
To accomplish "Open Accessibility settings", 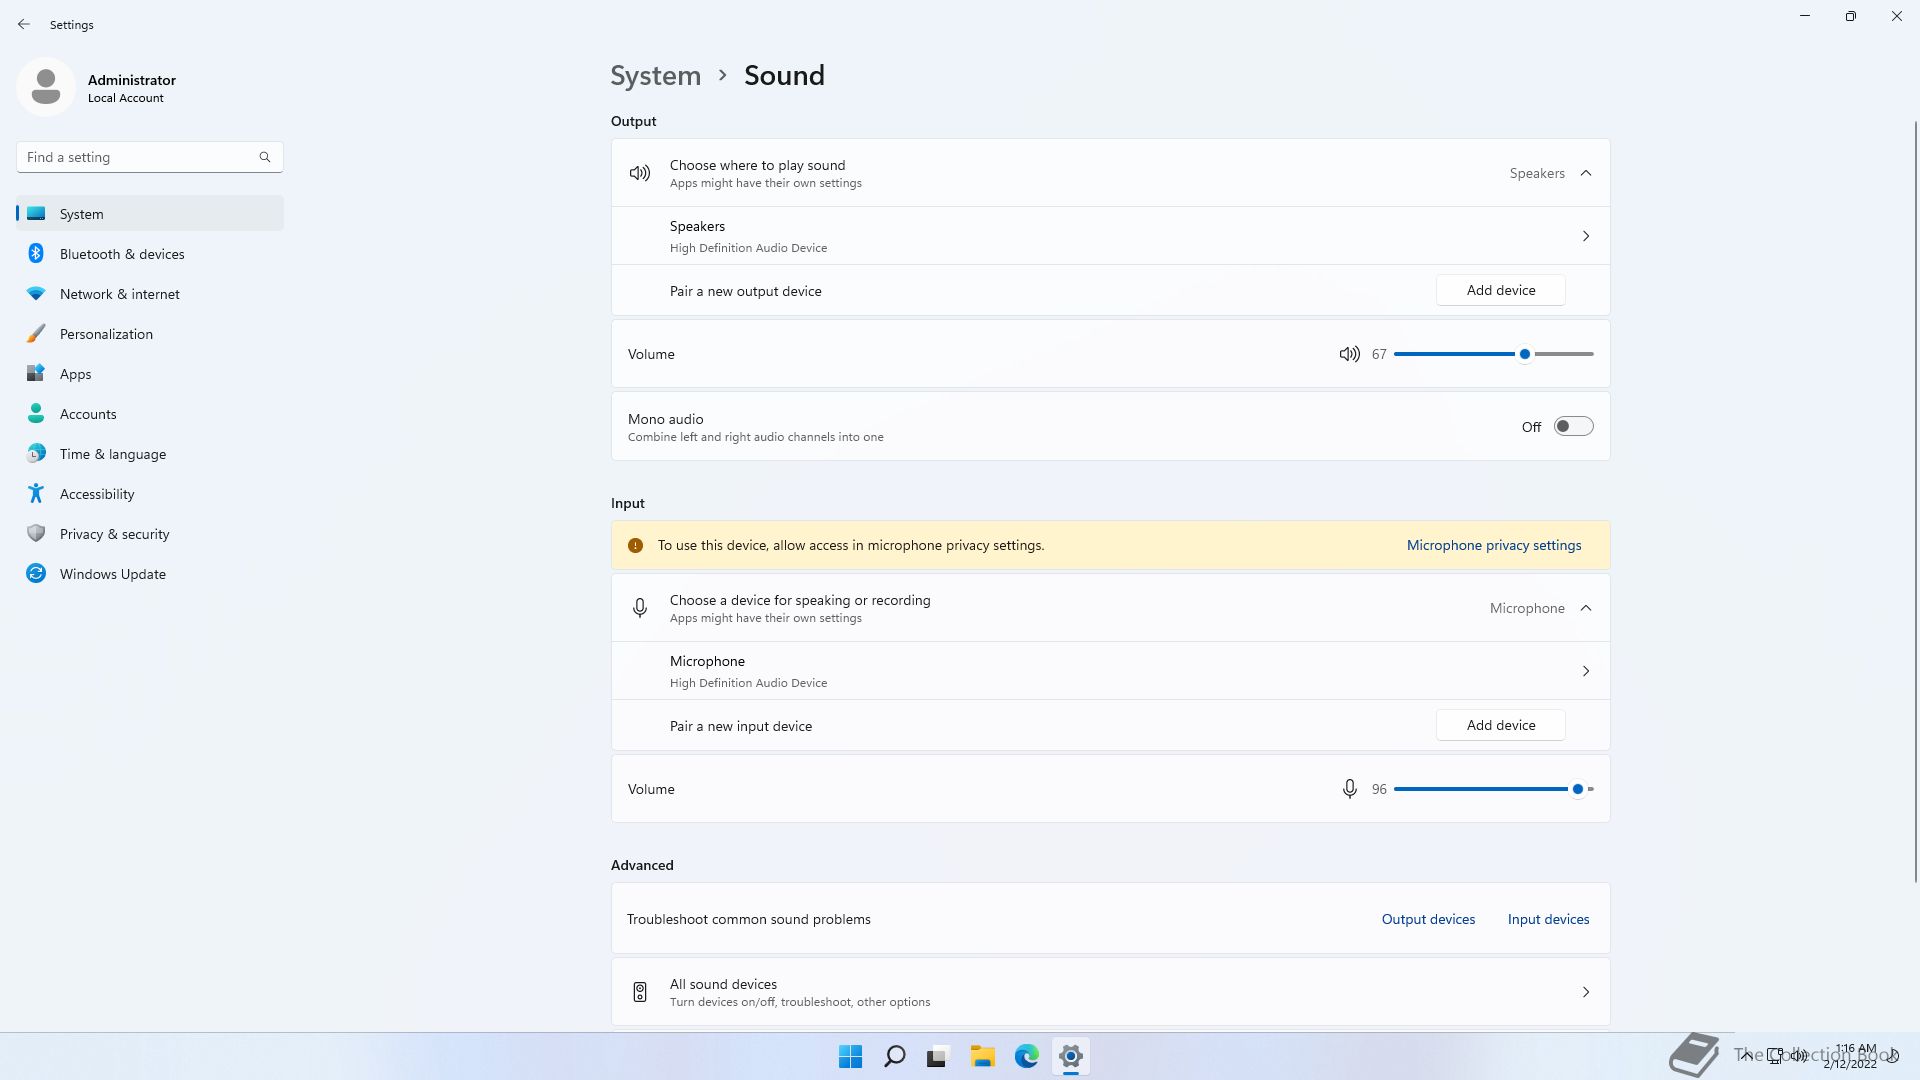I will coord(150,494).
